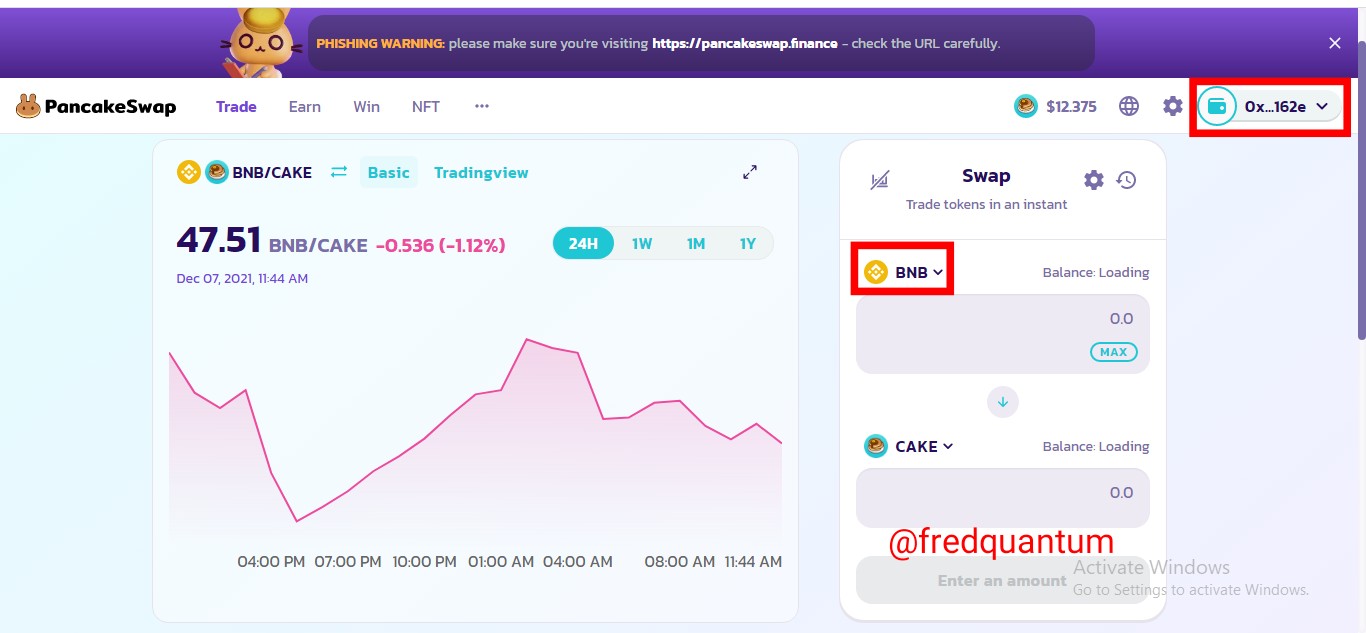1366x633 pixels.
Task: Click the '-0.536 (-1.12%)' price change
Action: tap(440, 245)
